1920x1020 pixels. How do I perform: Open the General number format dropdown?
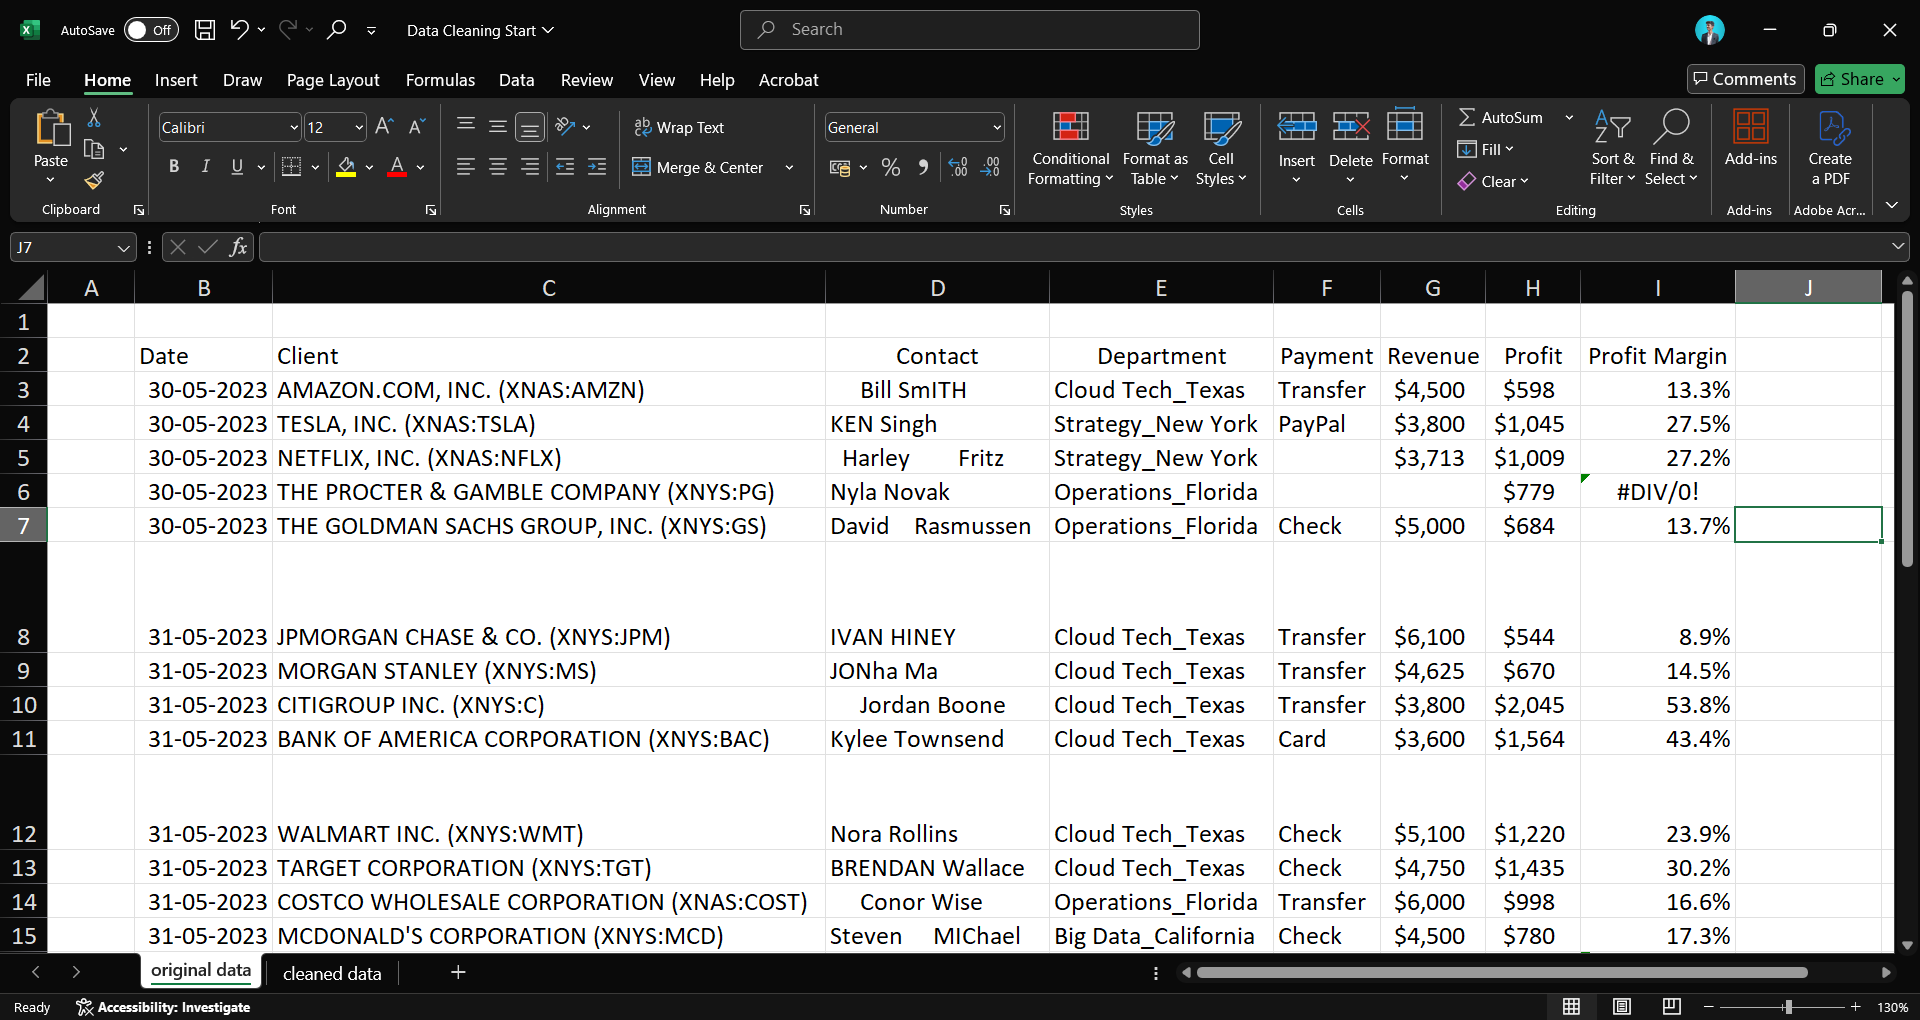997,127
